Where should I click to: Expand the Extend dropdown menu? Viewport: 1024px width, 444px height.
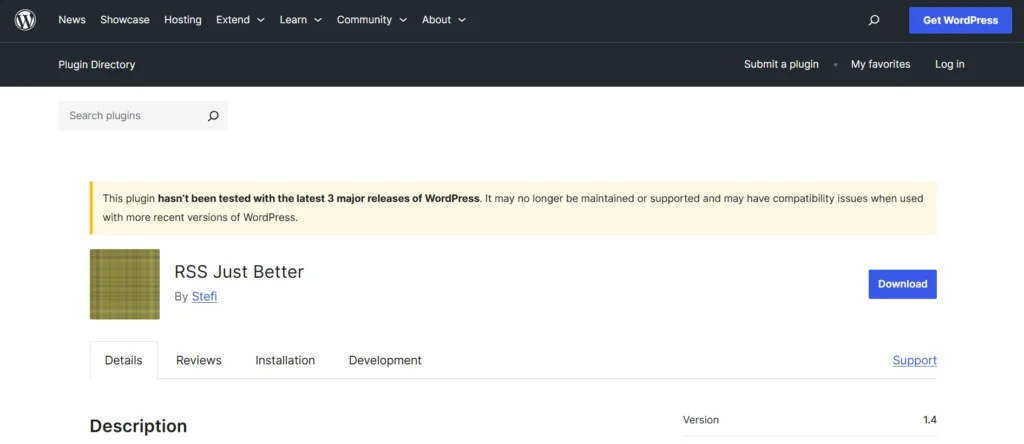coord(240,20)
